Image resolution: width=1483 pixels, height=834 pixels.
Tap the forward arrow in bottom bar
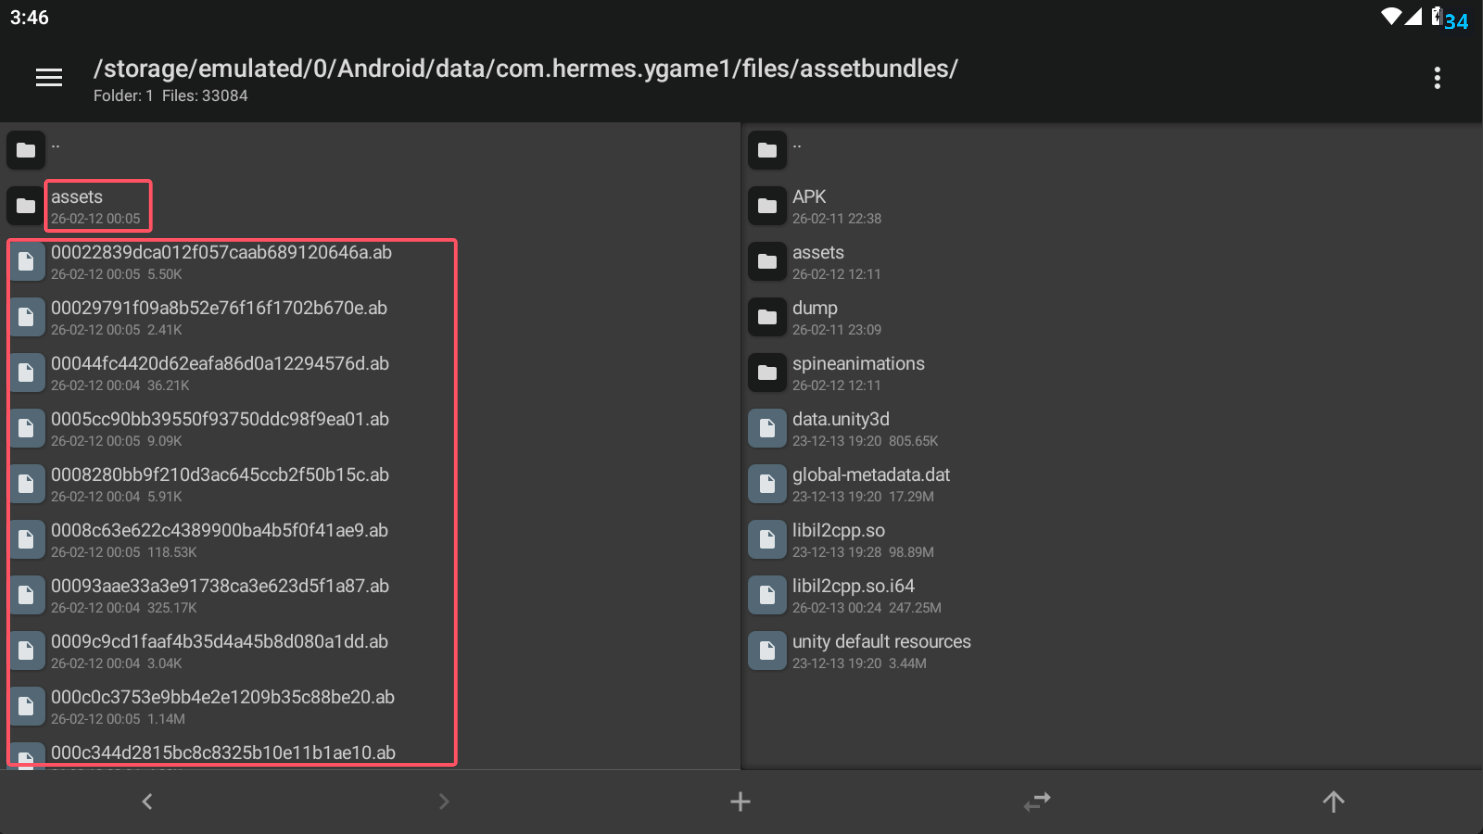click(x=444, y=801)
